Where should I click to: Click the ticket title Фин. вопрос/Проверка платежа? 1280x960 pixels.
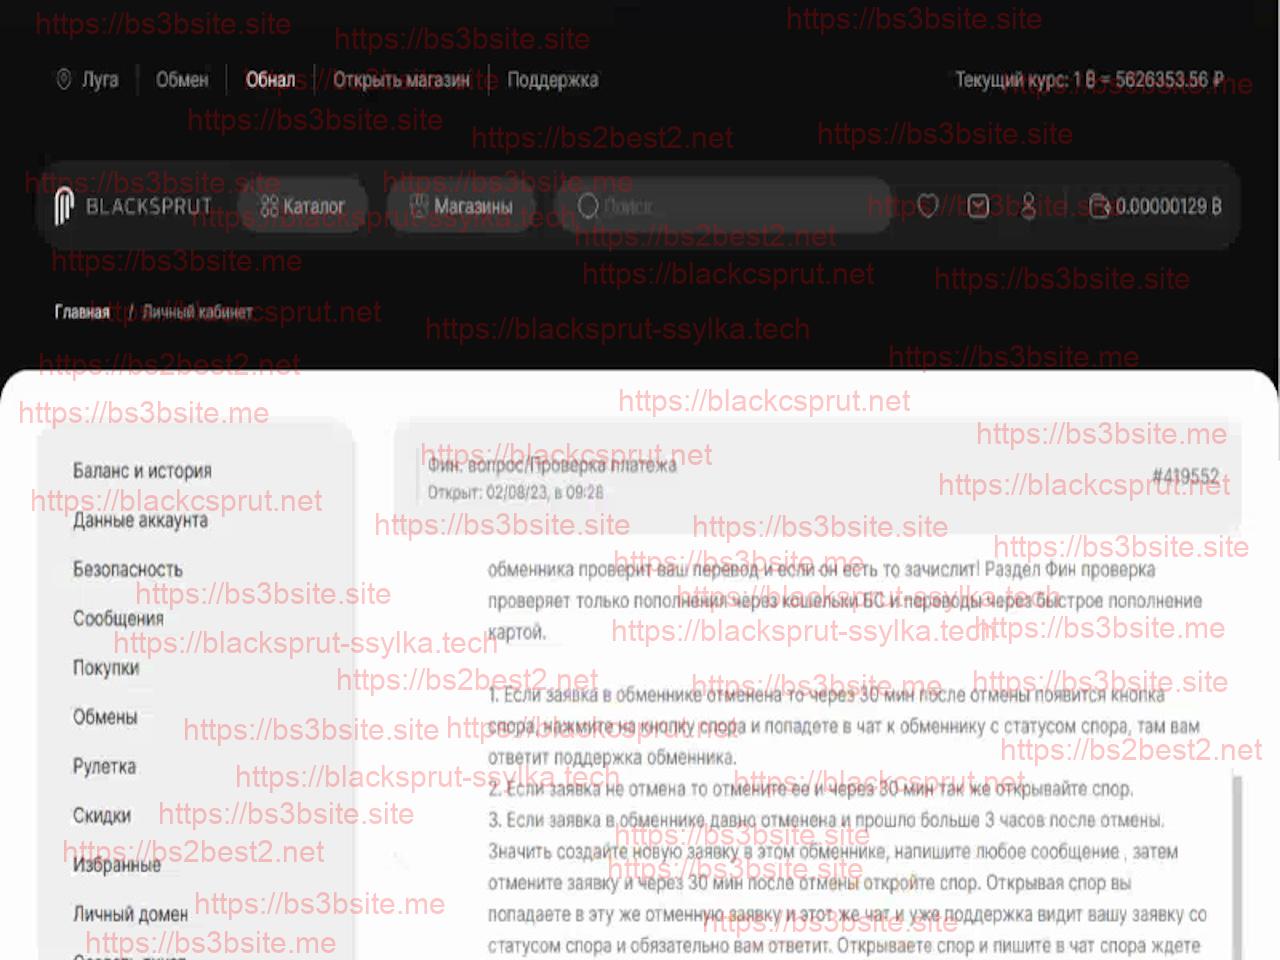tap(552, 464)
